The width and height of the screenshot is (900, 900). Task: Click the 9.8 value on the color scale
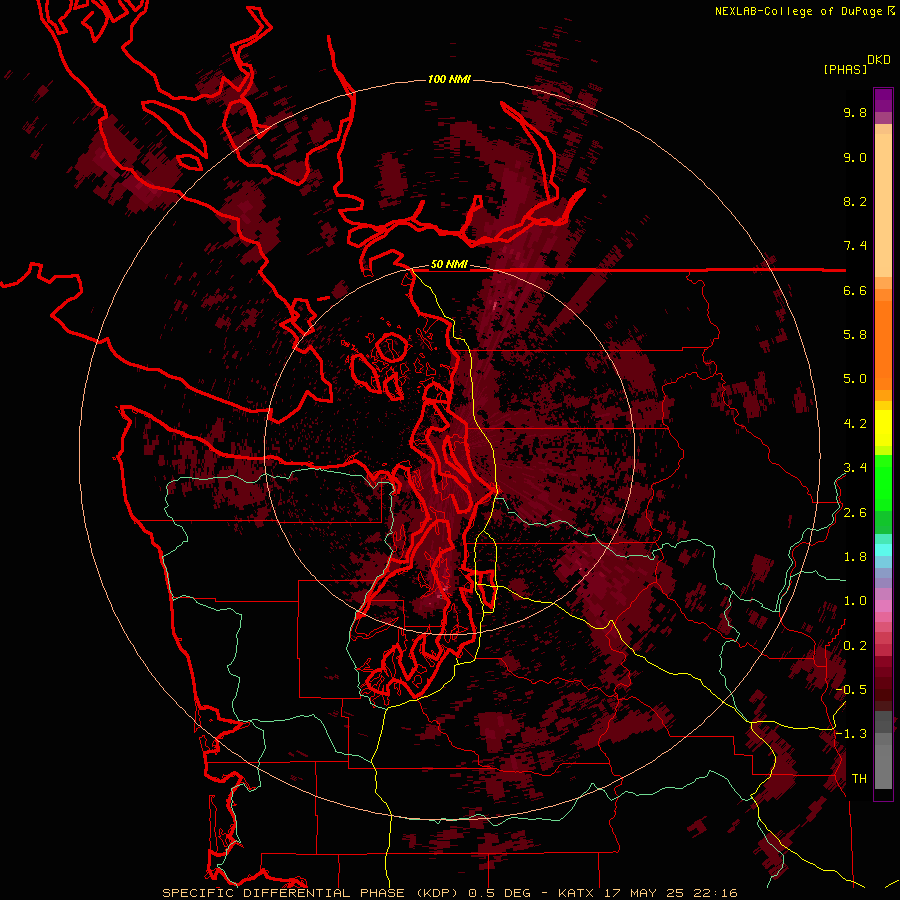(855, 112)
